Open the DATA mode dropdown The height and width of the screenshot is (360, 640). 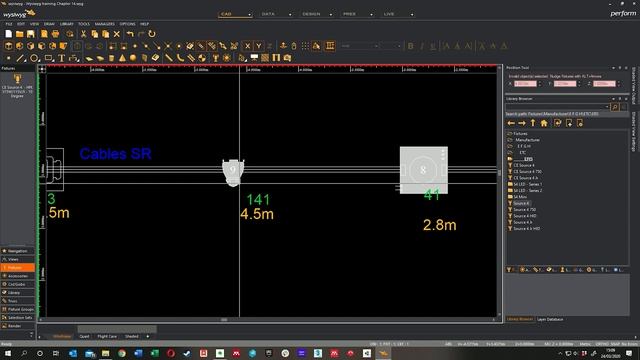pyautogui.click(x=290, y=15)
